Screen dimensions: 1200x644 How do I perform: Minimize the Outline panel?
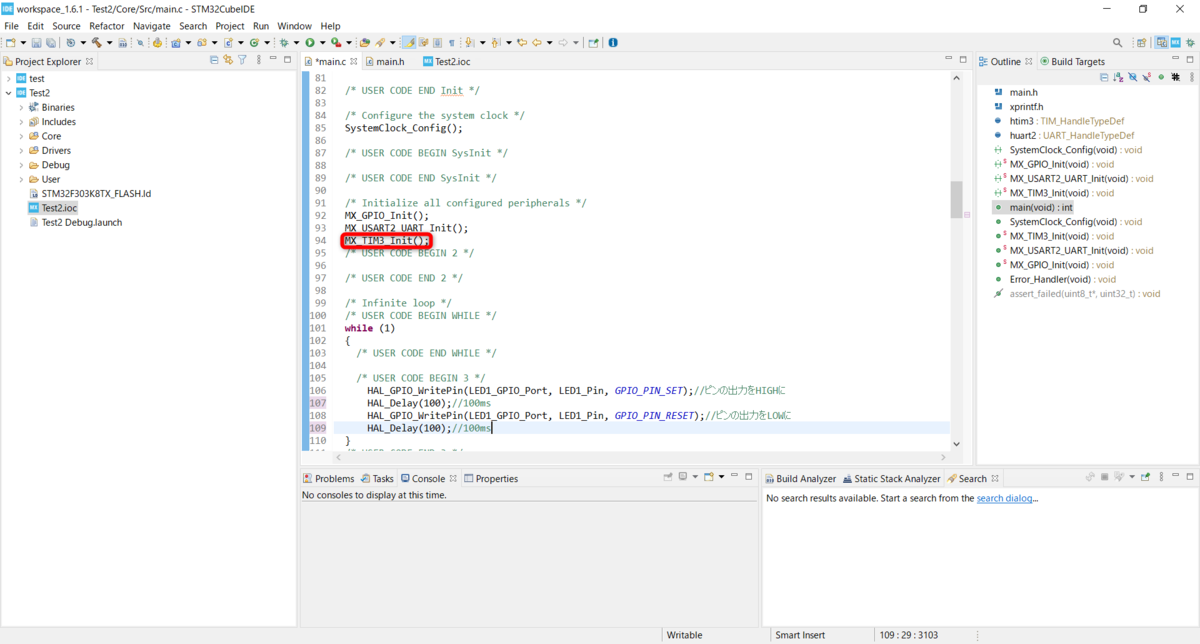point(1175,58)
